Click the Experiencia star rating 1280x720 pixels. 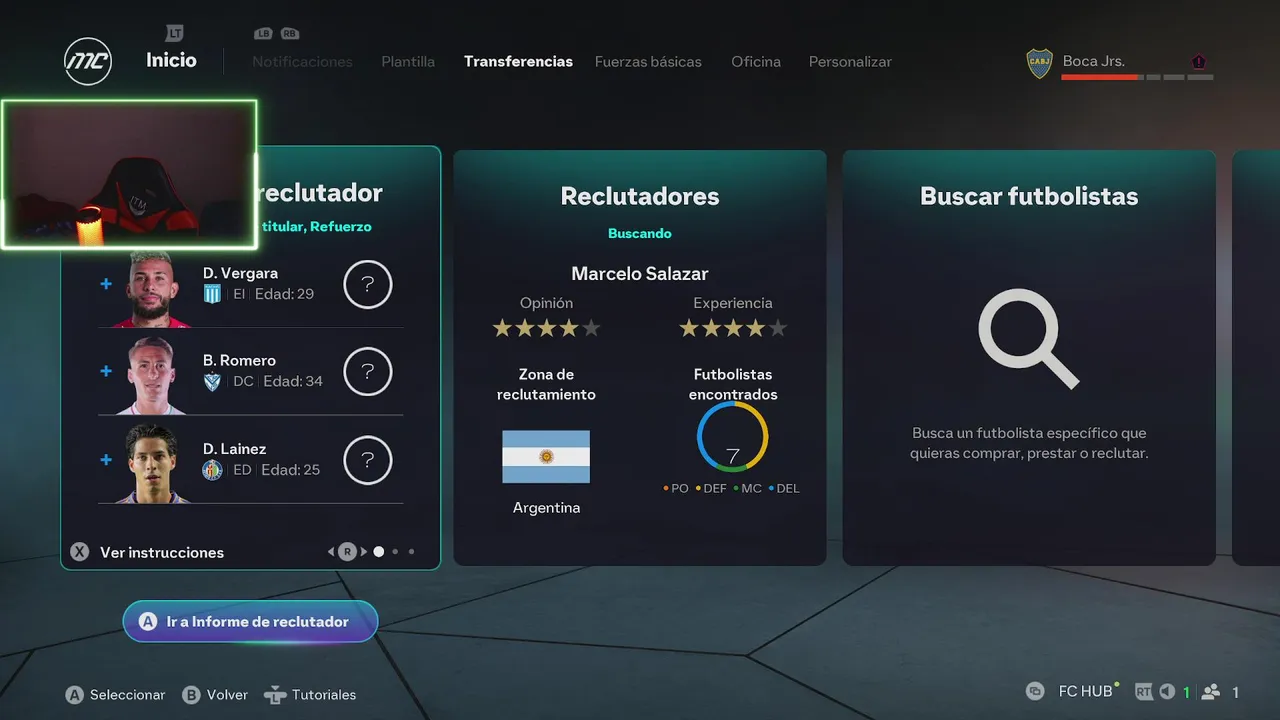733,328
